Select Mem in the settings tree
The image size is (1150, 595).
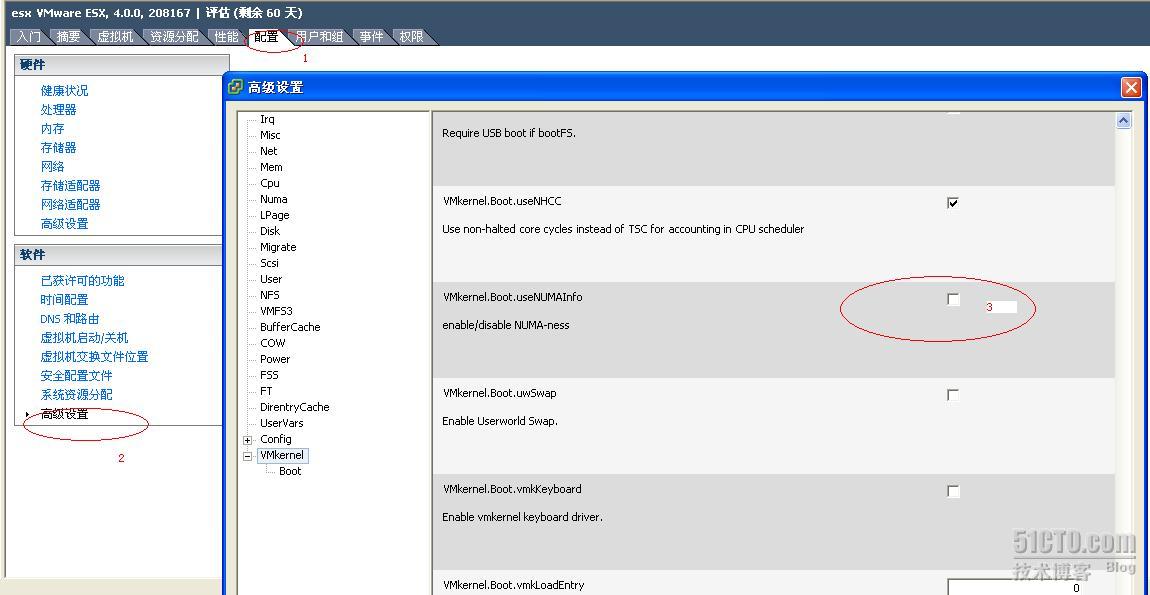(x=271, y=167)
